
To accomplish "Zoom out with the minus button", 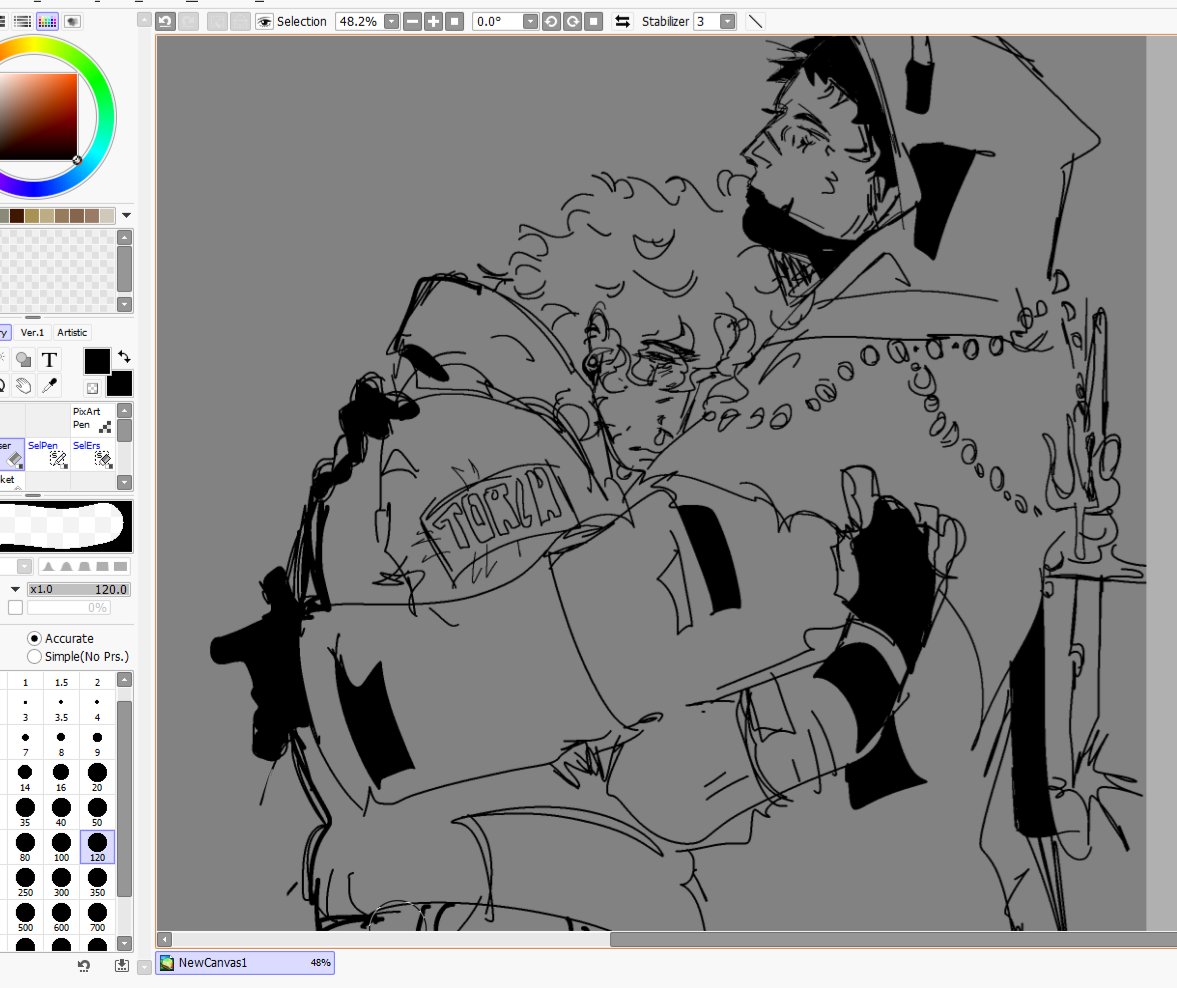I will tap(412, 21).
